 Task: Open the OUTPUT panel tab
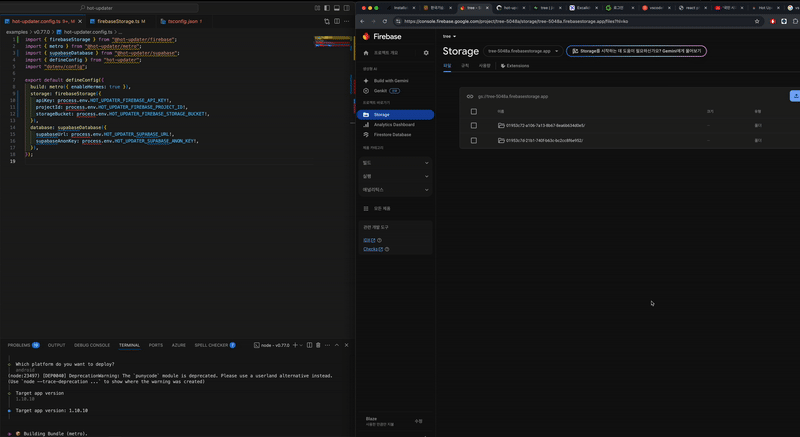tap(57, 345)
